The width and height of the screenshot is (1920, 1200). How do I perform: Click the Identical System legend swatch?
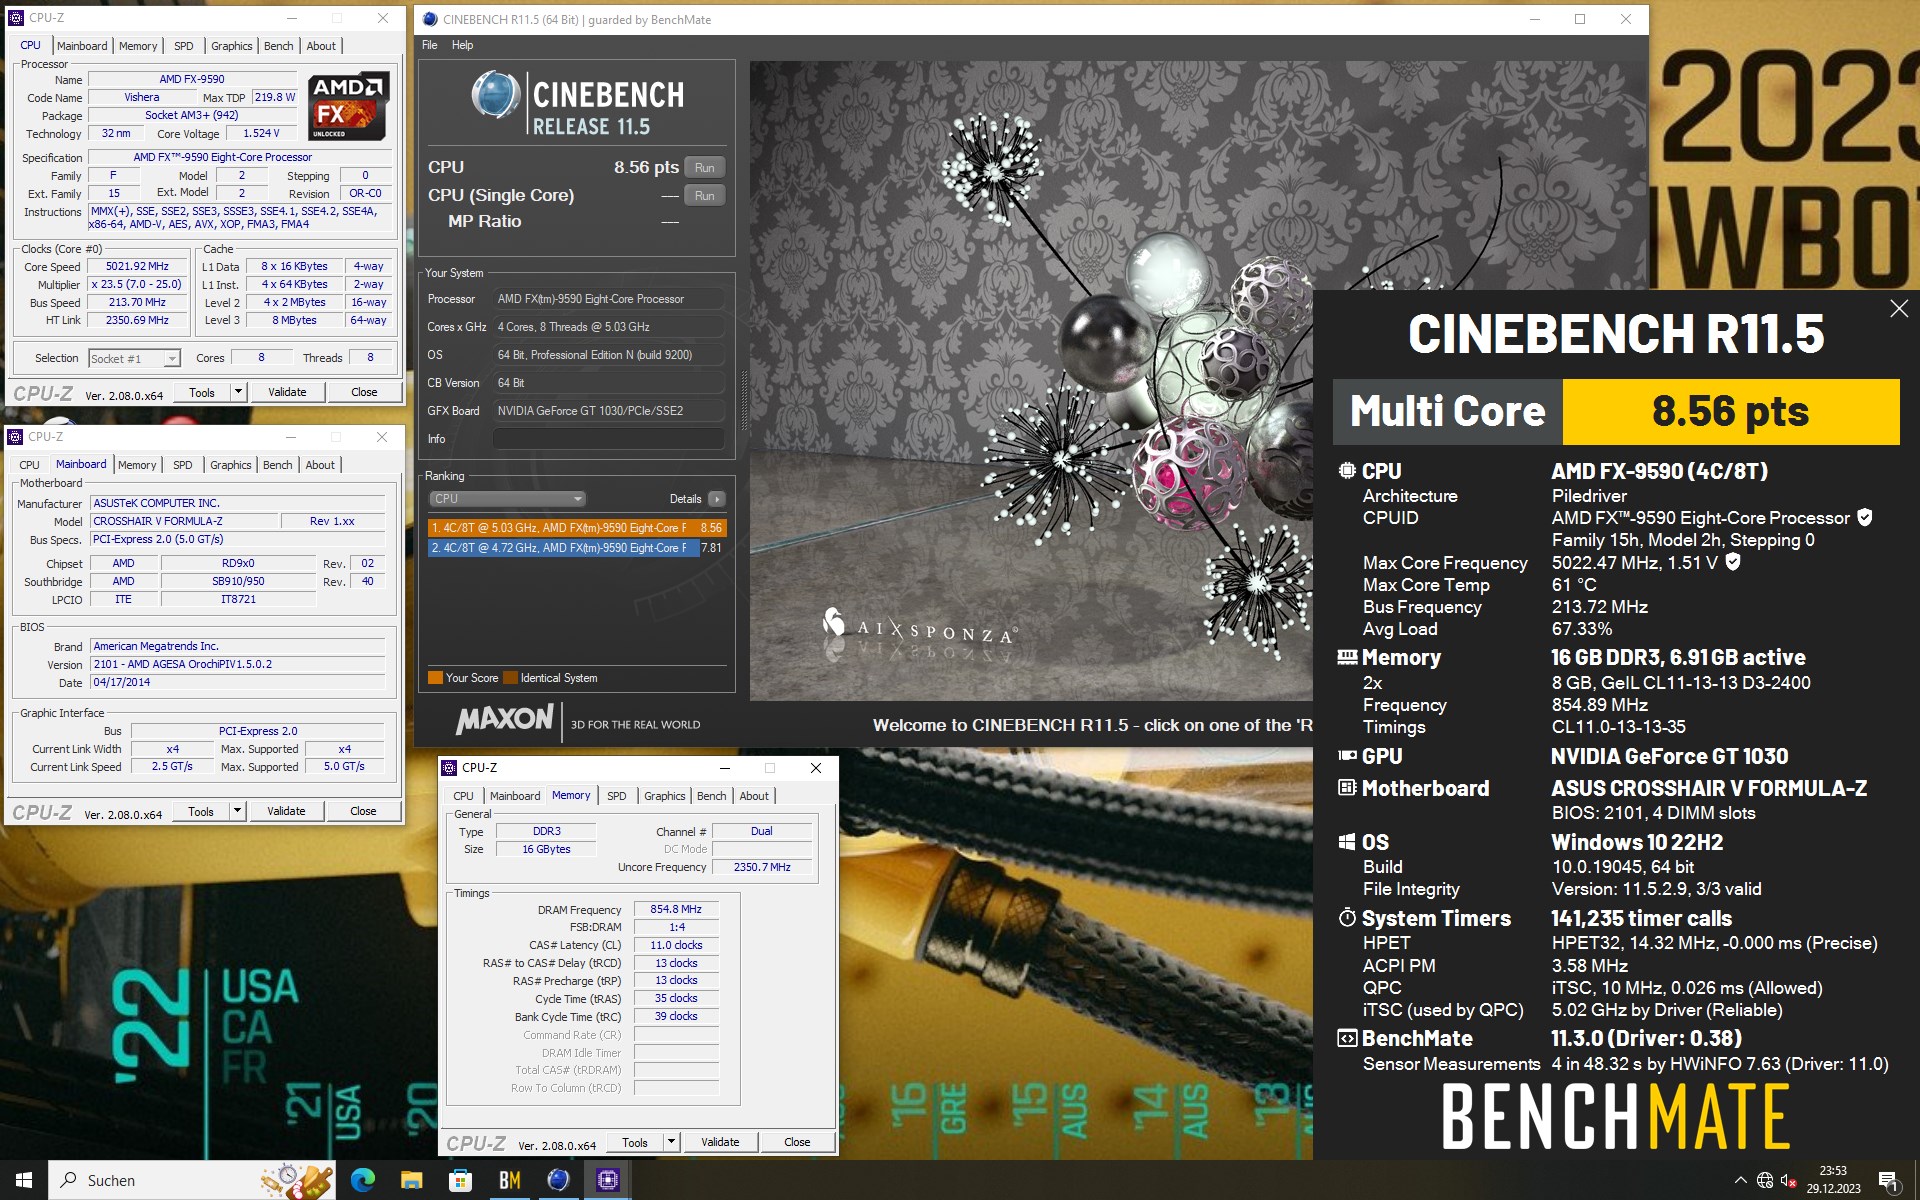[510, 678]
